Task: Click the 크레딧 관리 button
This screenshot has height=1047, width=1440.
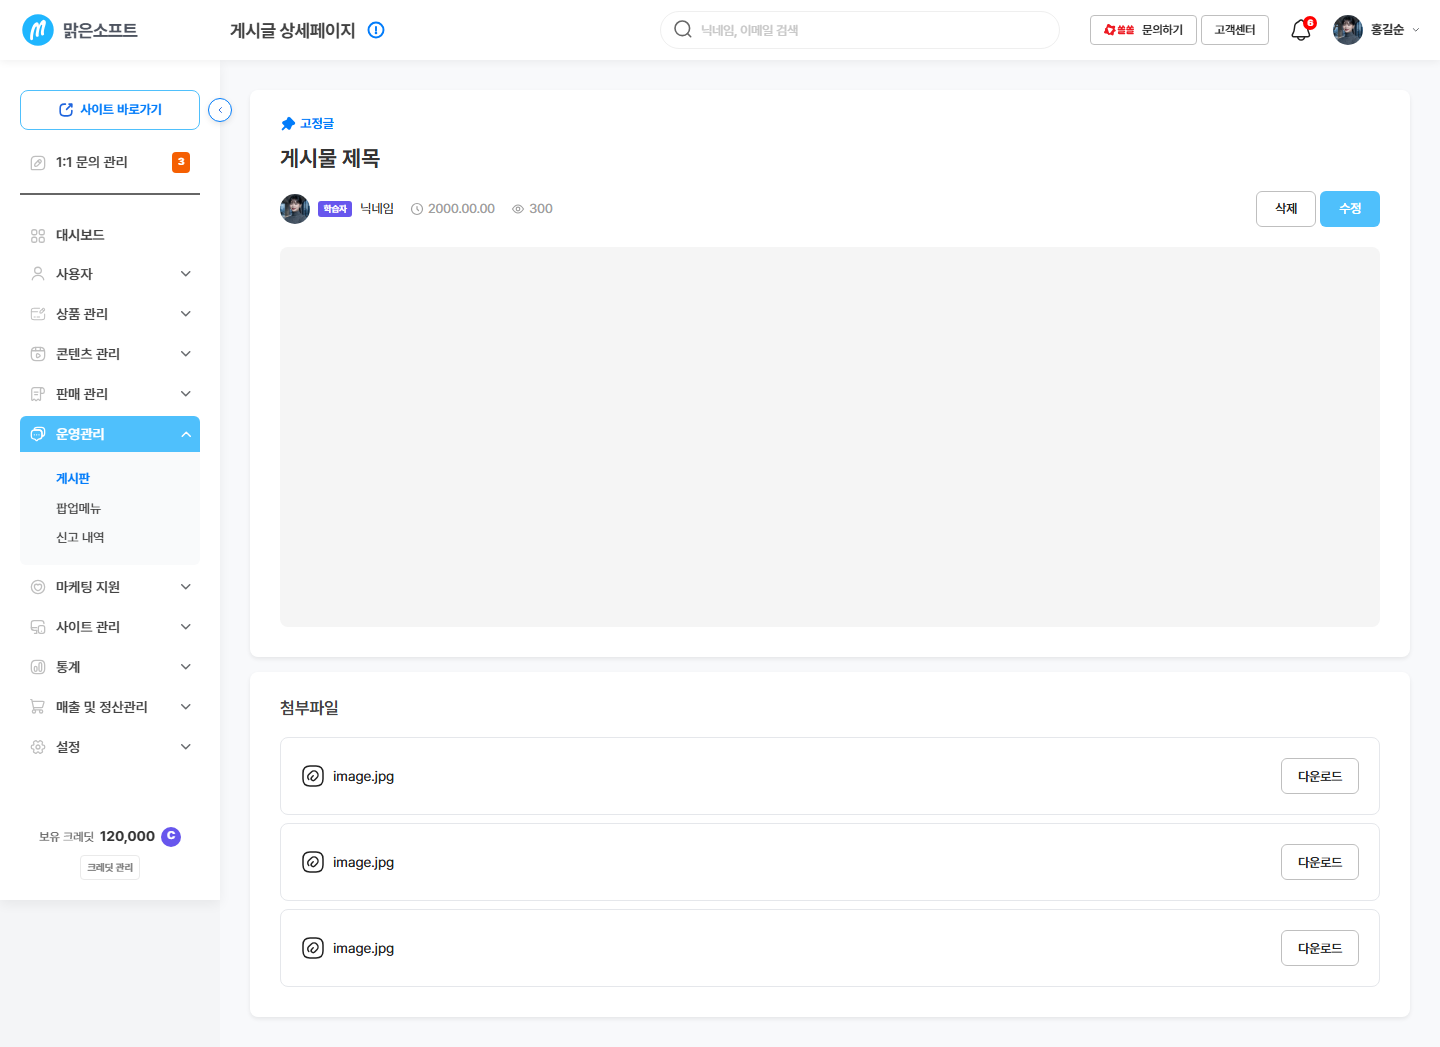Action: click(110, 867)
